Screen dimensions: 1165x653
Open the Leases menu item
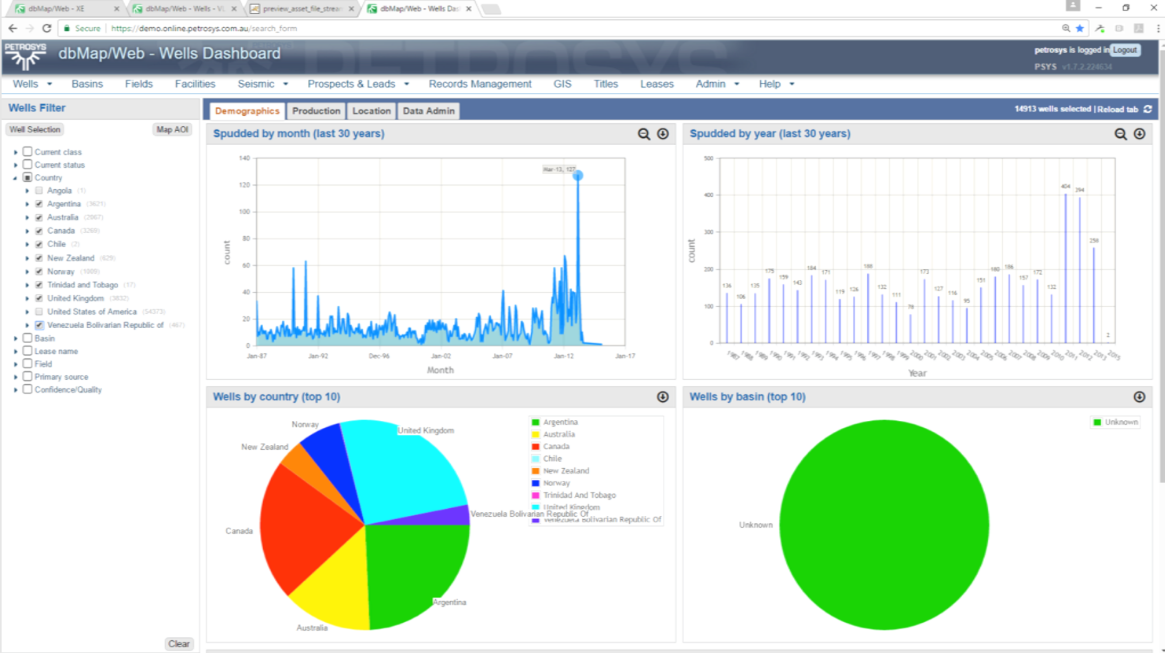click(657, 84)
